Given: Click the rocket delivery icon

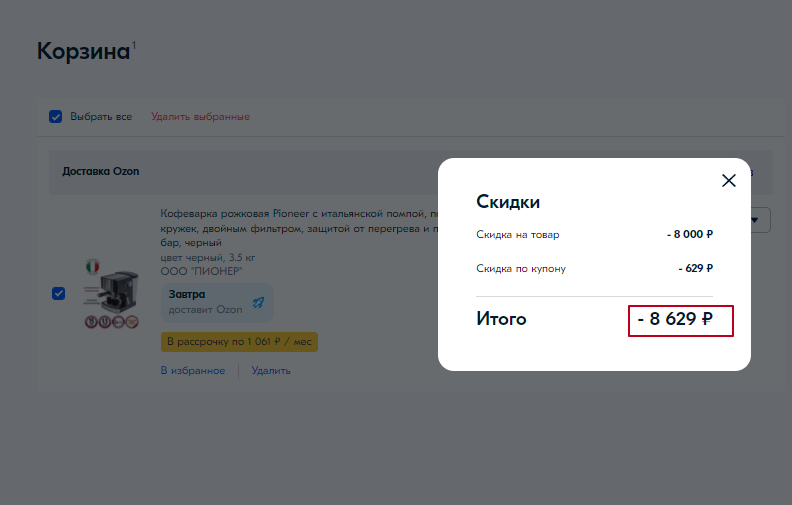Looking at the screenshot, I should click(x=258, y=302).
